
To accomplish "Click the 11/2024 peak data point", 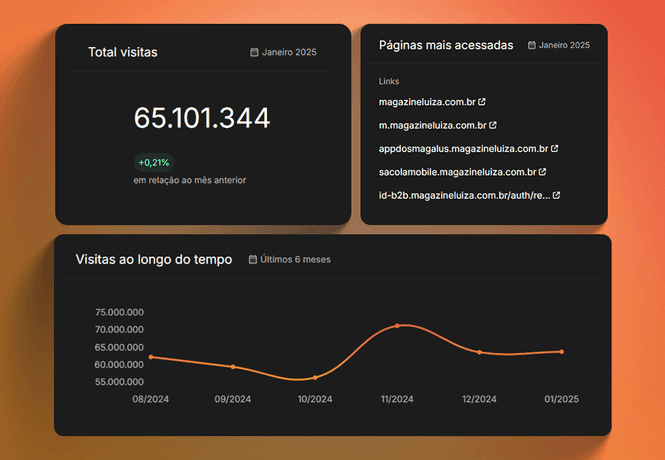I will (x=397, y=326).
